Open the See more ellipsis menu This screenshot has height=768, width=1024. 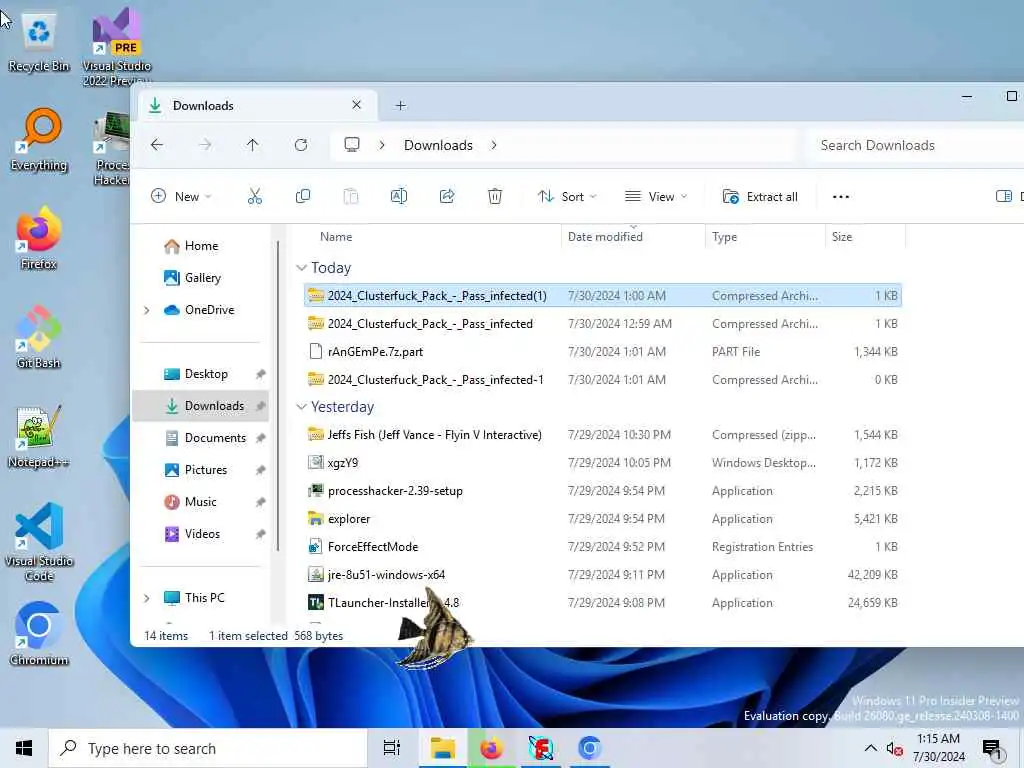click(840, 197)
